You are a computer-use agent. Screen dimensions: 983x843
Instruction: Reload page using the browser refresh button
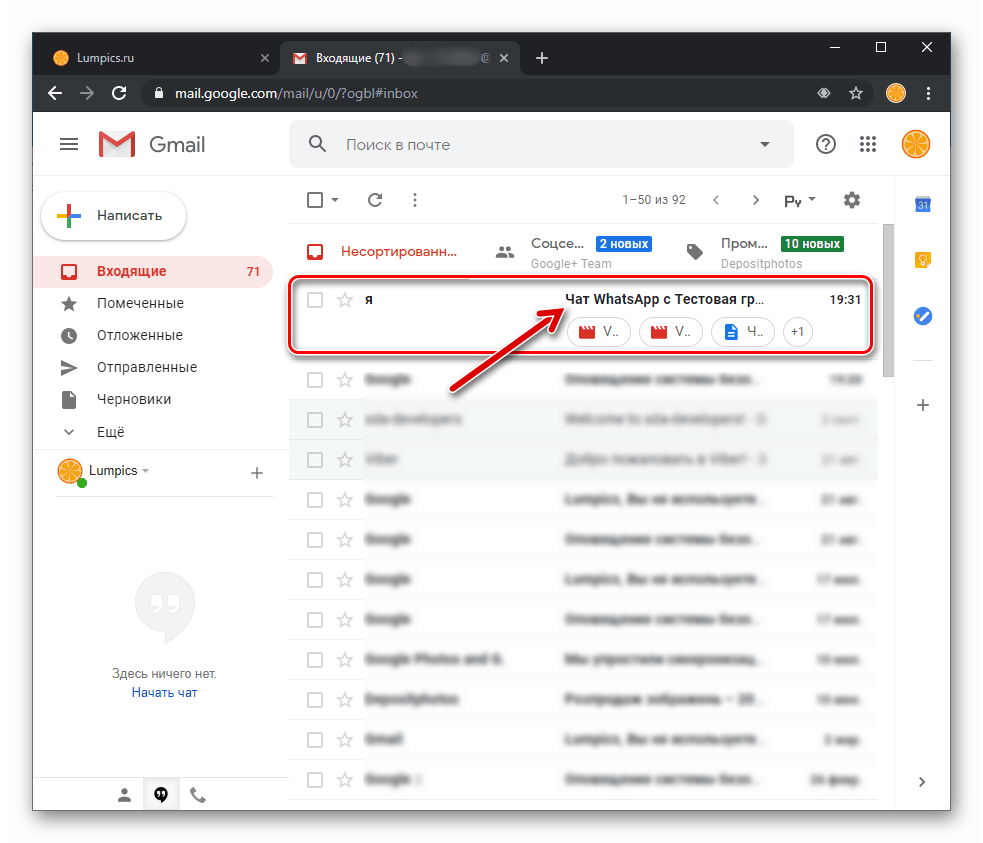(x=119, y=93)
